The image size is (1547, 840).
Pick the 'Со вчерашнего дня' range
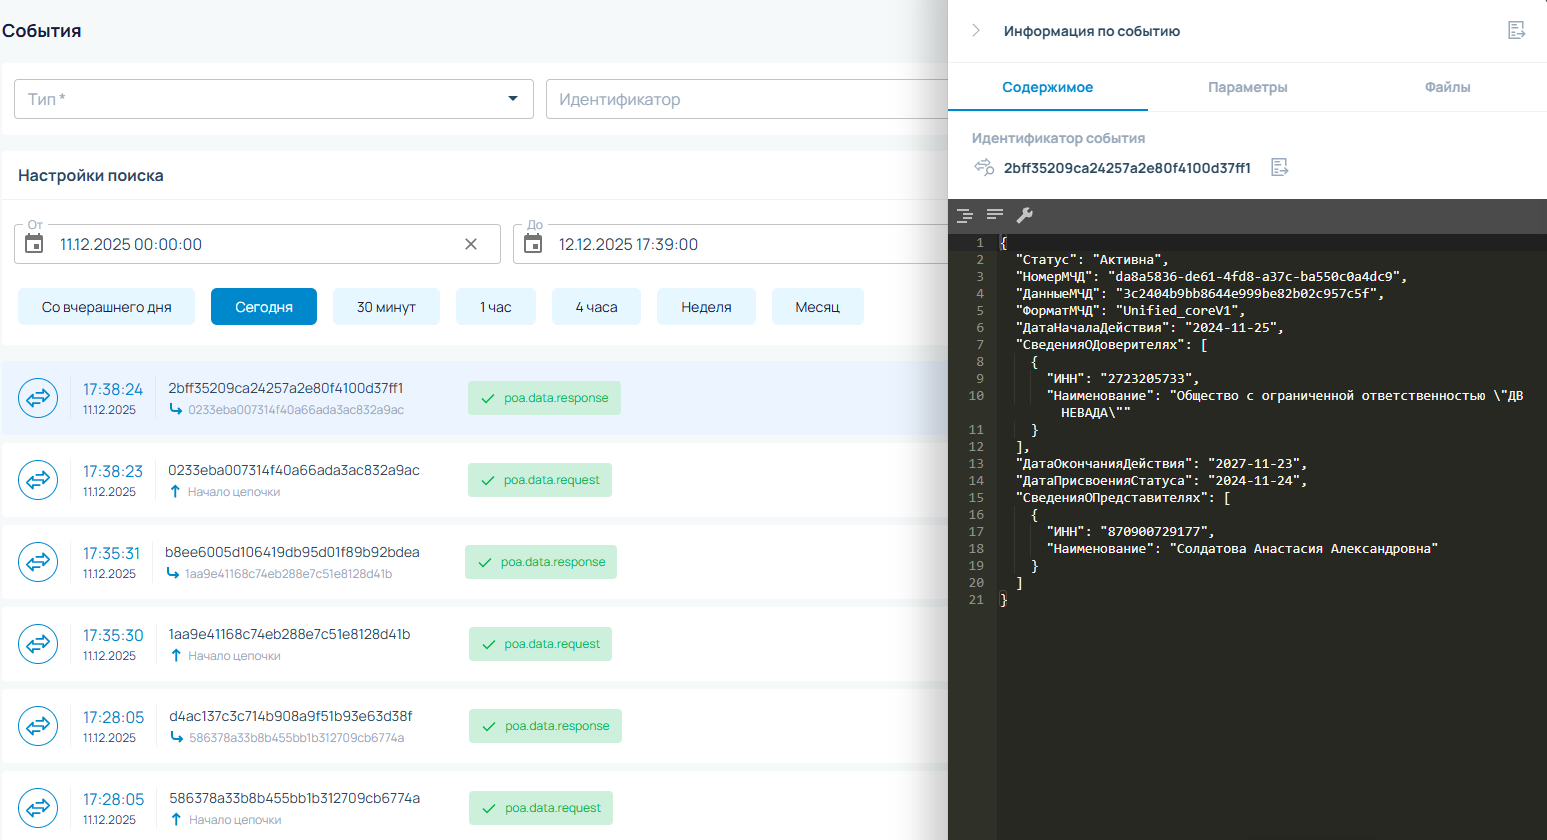click(x=107, y=307)
